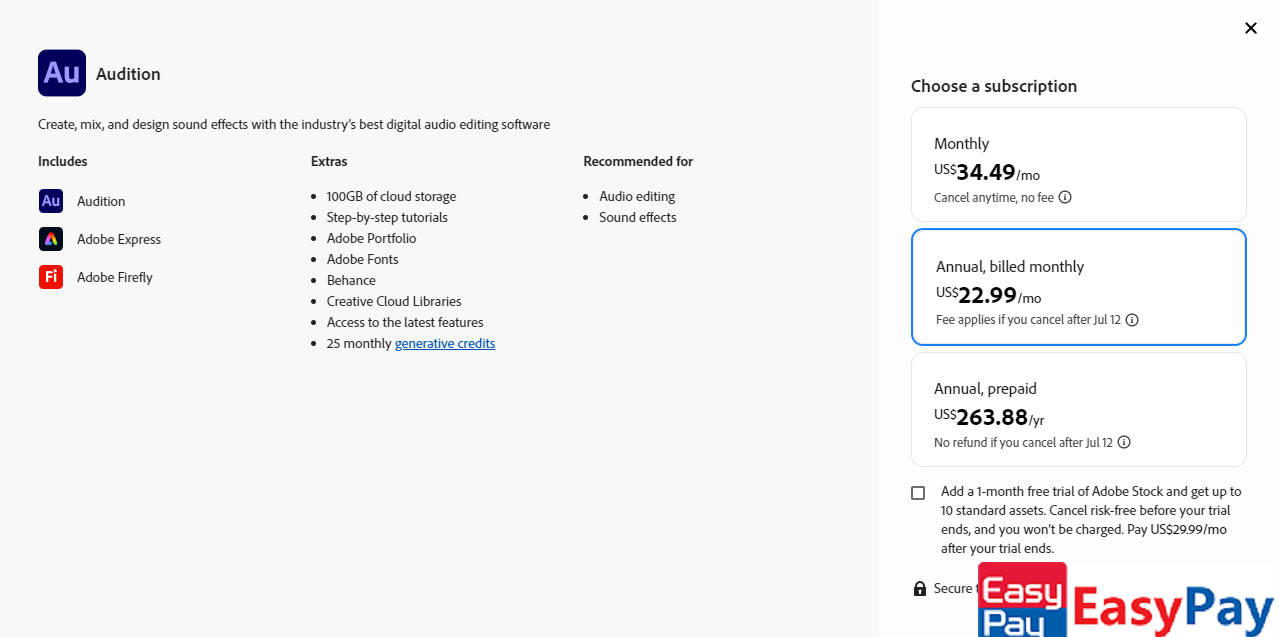Open the generative credits link

pos(445,343)
